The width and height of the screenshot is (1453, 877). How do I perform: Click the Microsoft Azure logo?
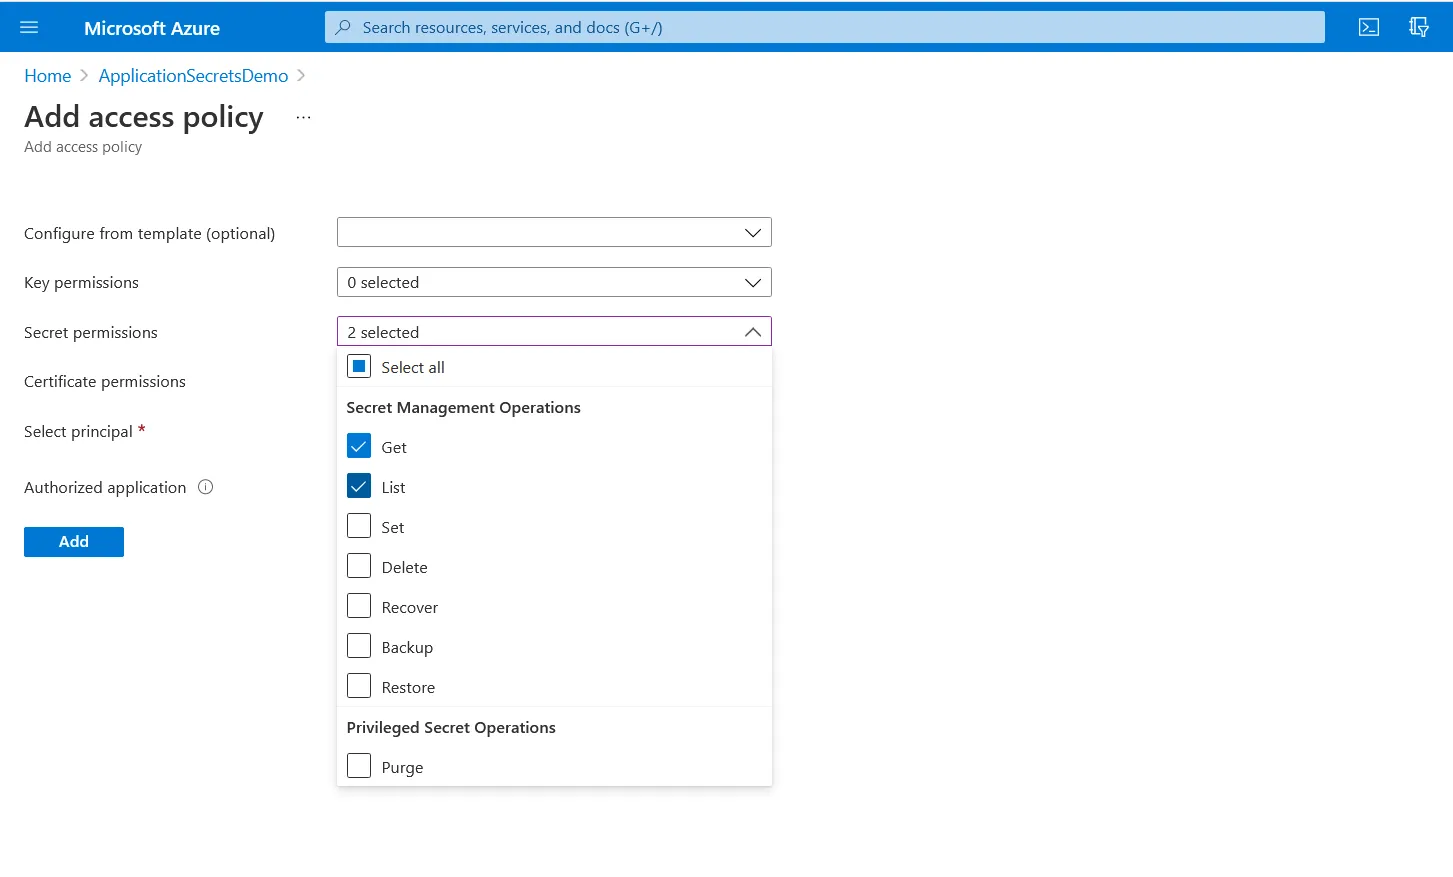pos(151,27)
